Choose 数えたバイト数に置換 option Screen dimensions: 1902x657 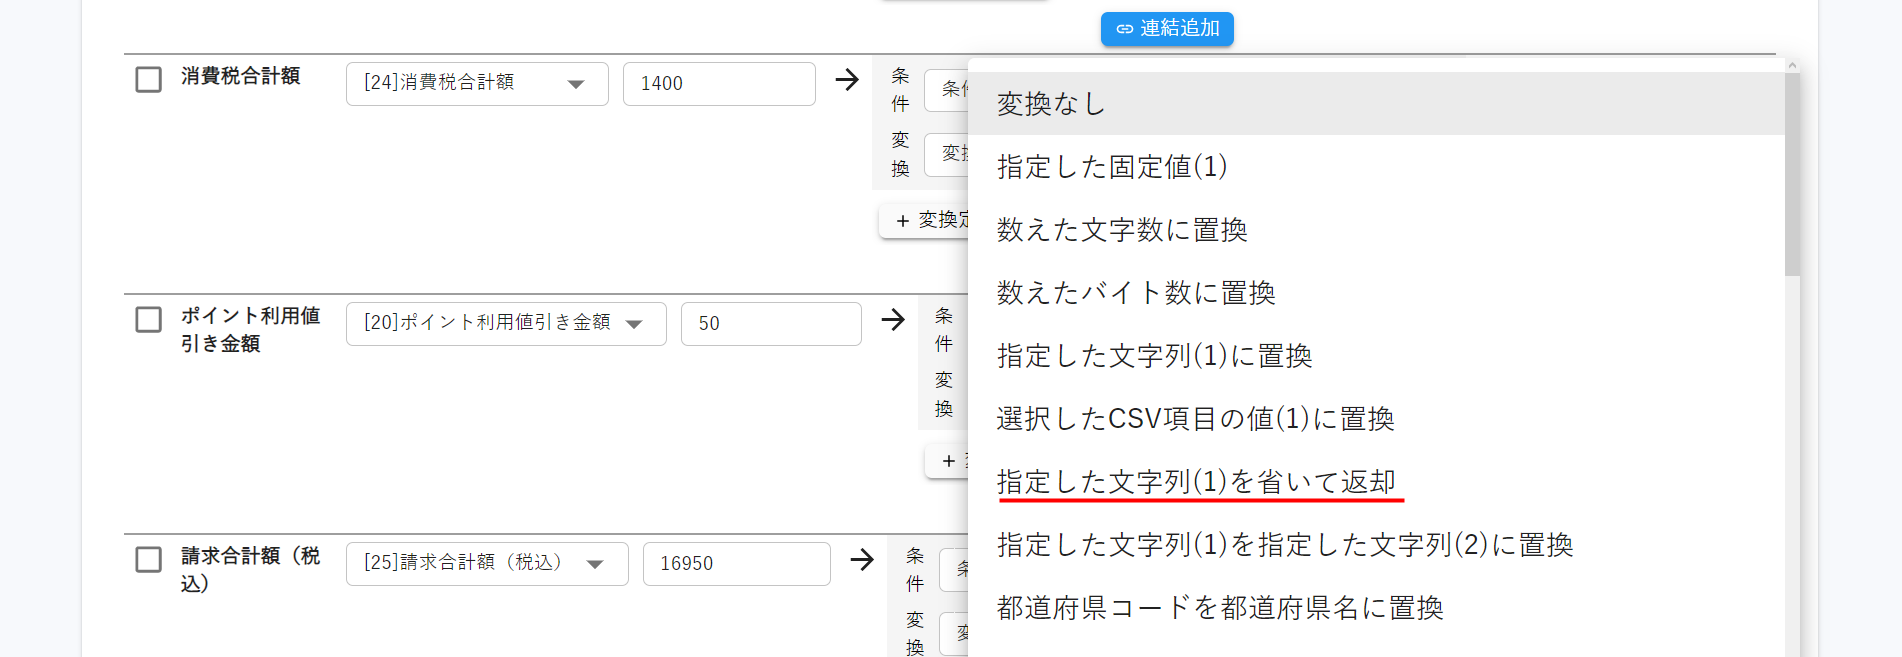(1135, 293)
